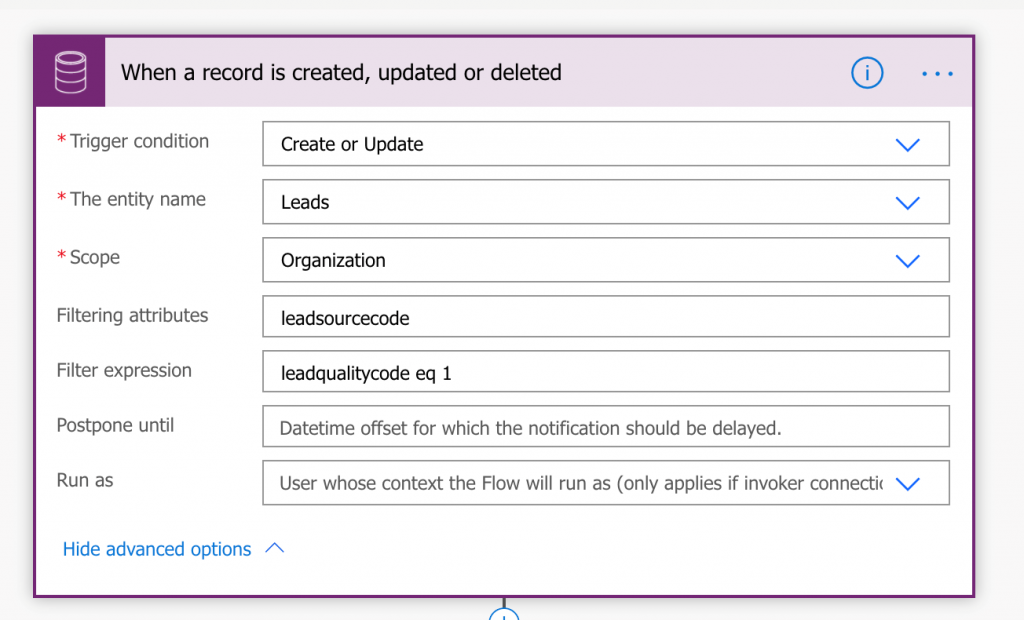Click the Dataverse connector icon

(x=69, y=71)
